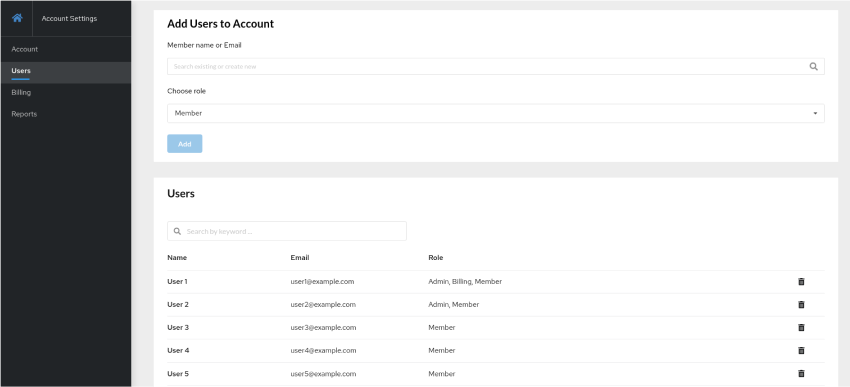Click the Member role of User 4
The width and height of the screenshot is (850, 387).
[442, 351]
